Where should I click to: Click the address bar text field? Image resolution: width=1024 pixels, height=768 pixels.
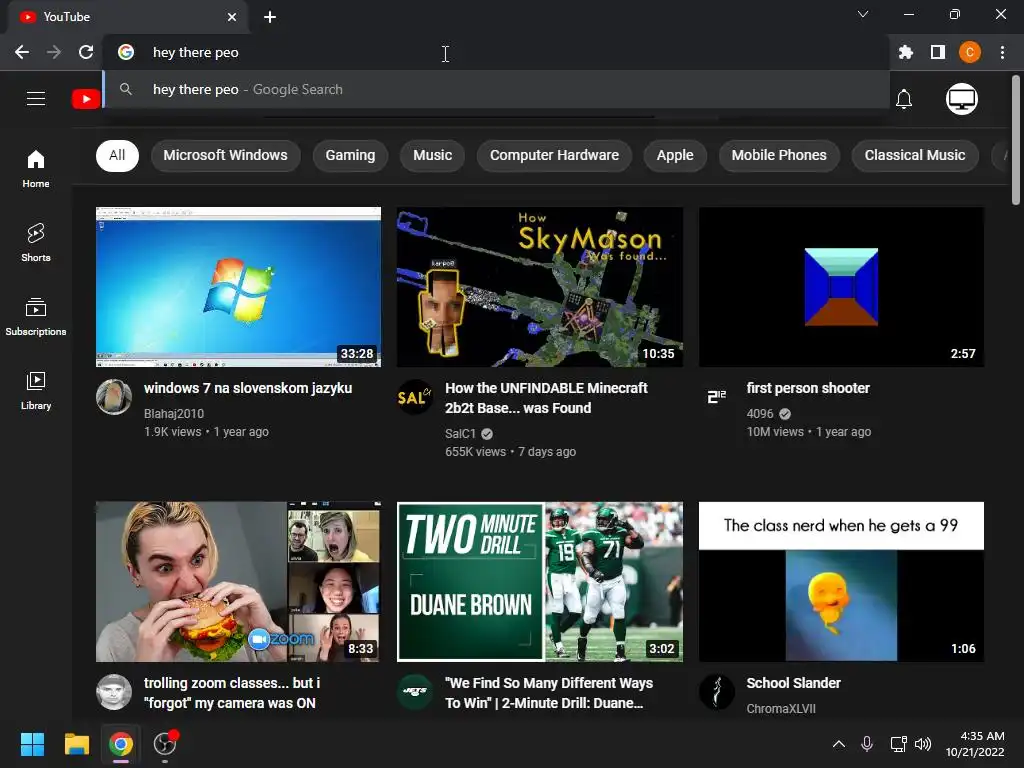[496, 52]
